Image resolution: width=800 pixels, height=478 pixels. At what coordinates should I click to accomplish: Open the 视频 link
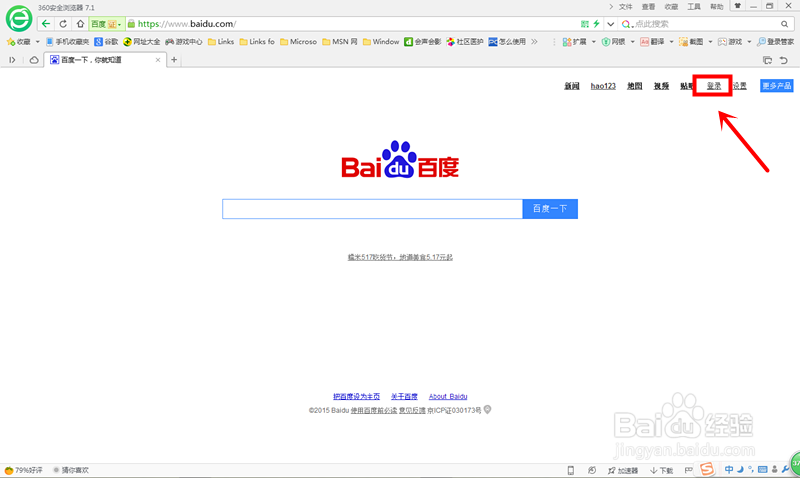[x=661, y=86]
